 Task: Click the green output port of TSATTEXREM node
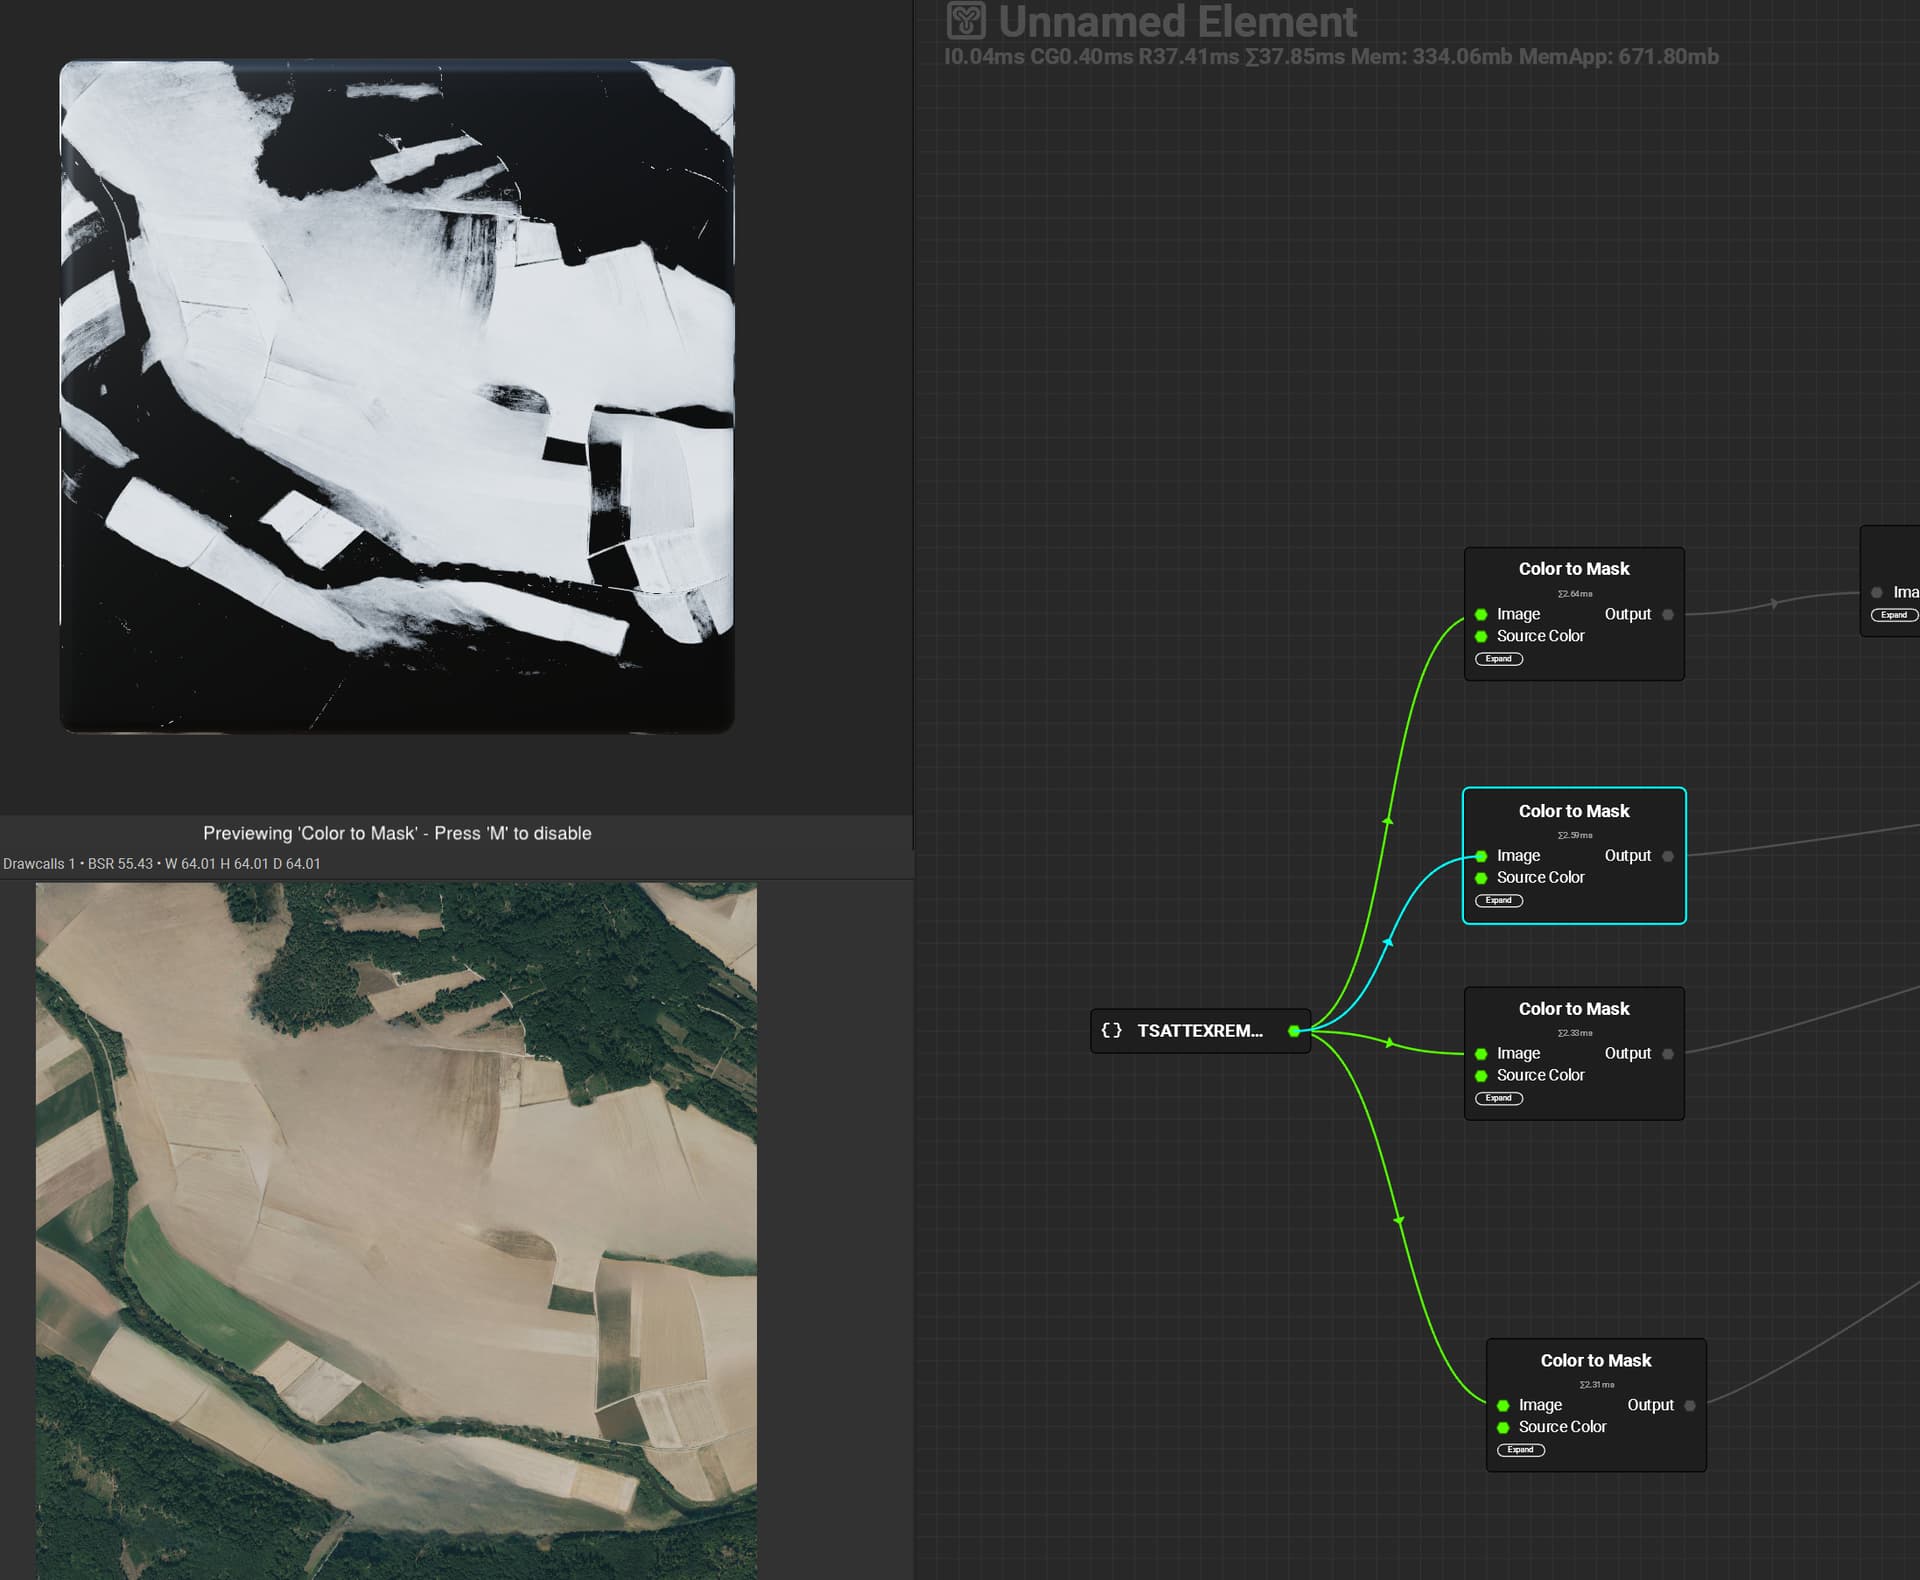click(x=1294, y=1031)
